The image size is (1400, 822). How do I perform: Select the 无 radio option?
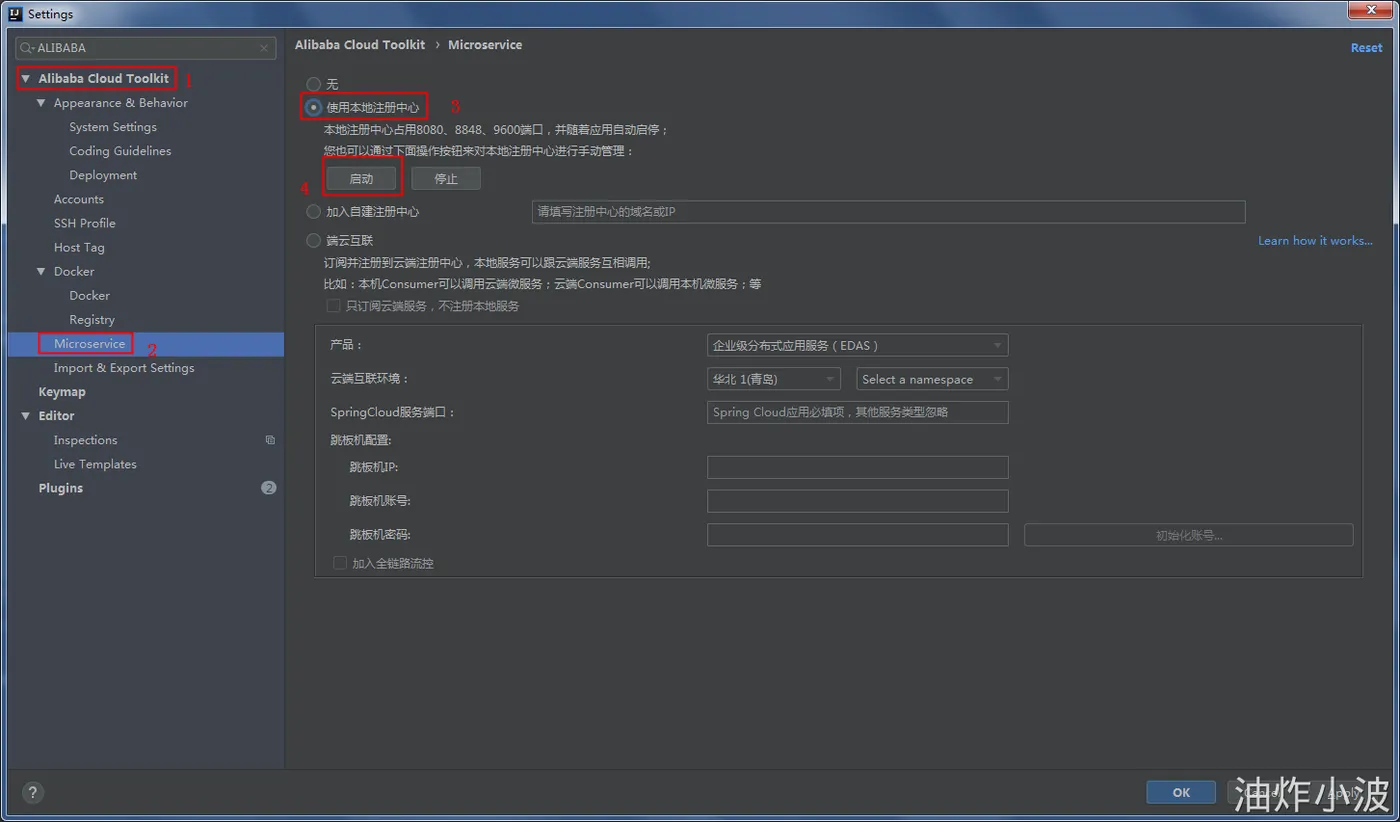pos(314,84)
